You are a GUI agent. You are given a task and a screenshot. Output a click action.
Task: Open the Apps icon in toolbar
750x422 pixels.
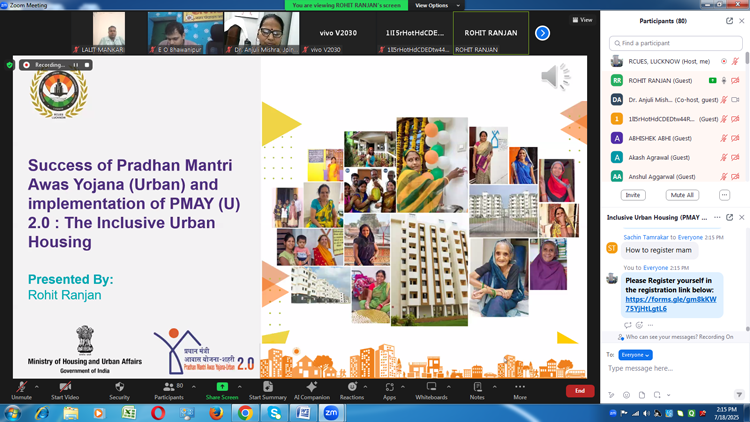click(389, 387)
